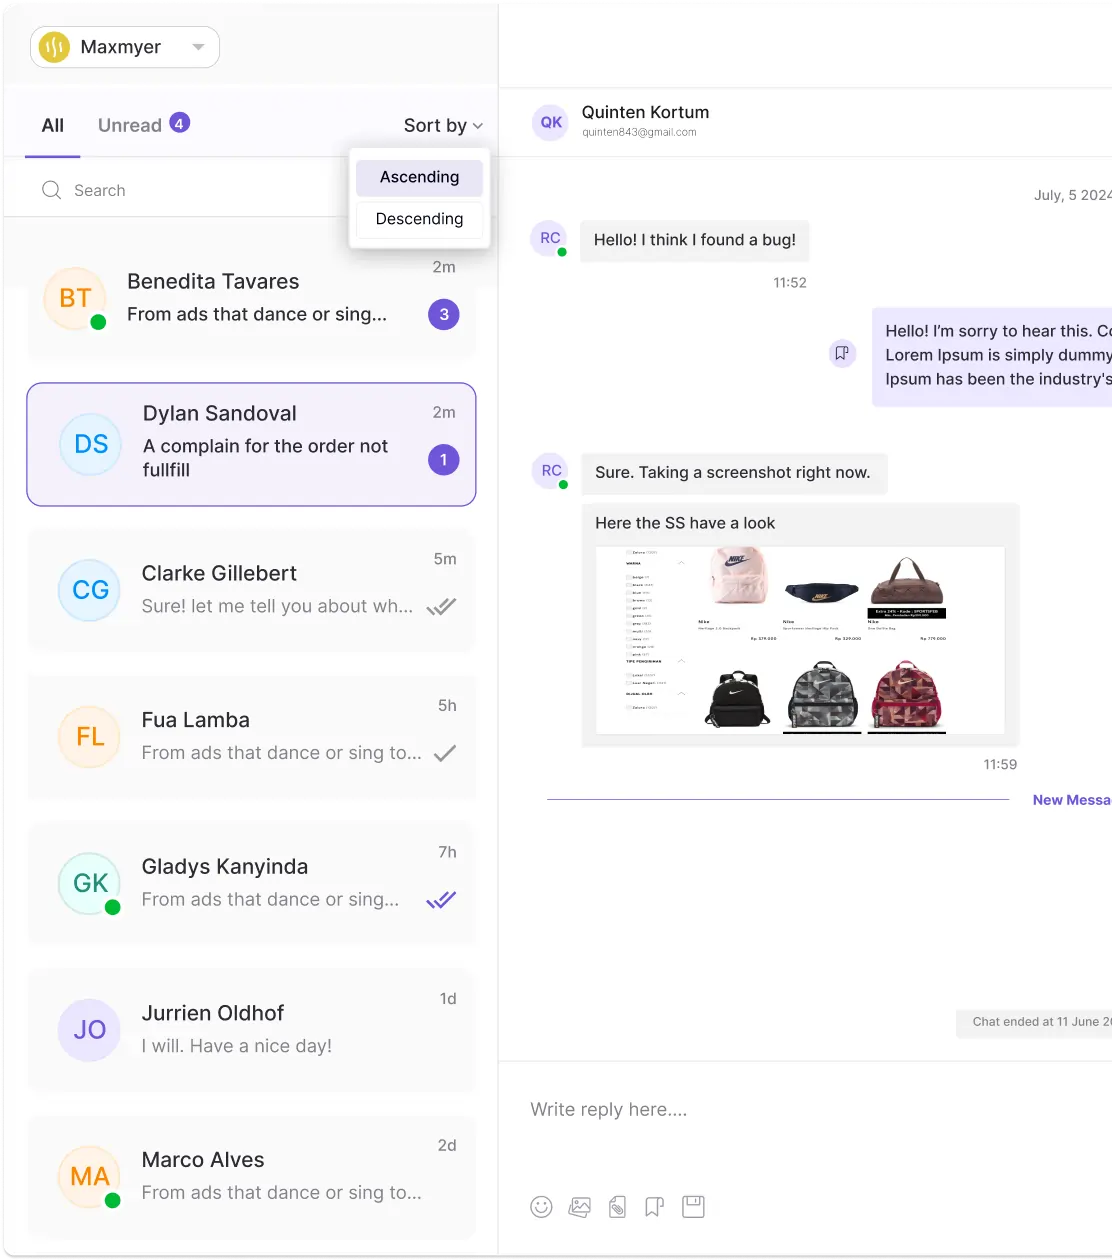Select Descending in the Sort by menu
The image size is (1112, 1260).
point(419,219)
